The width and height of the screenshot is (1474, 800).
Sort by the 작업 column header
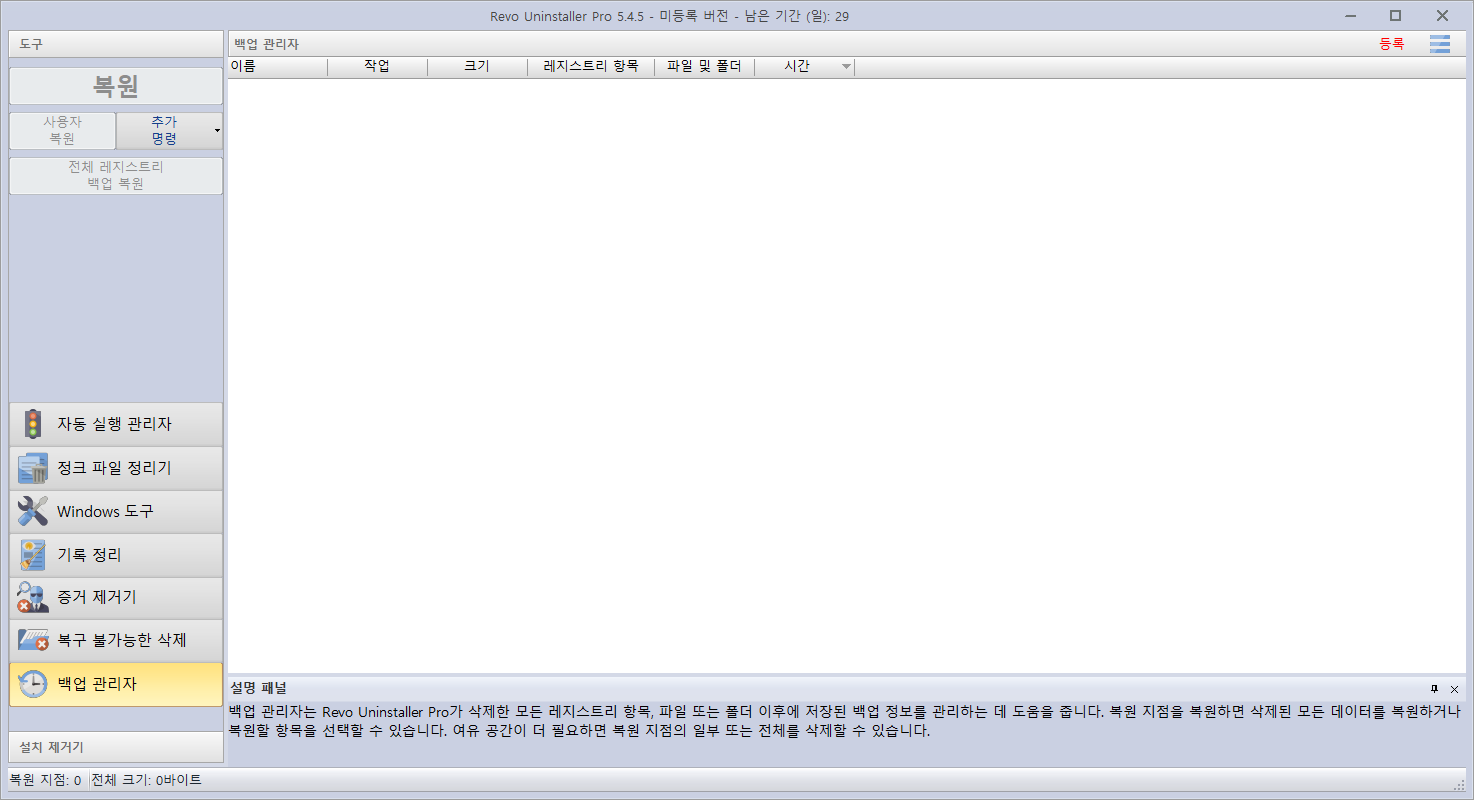coord(377,67)
